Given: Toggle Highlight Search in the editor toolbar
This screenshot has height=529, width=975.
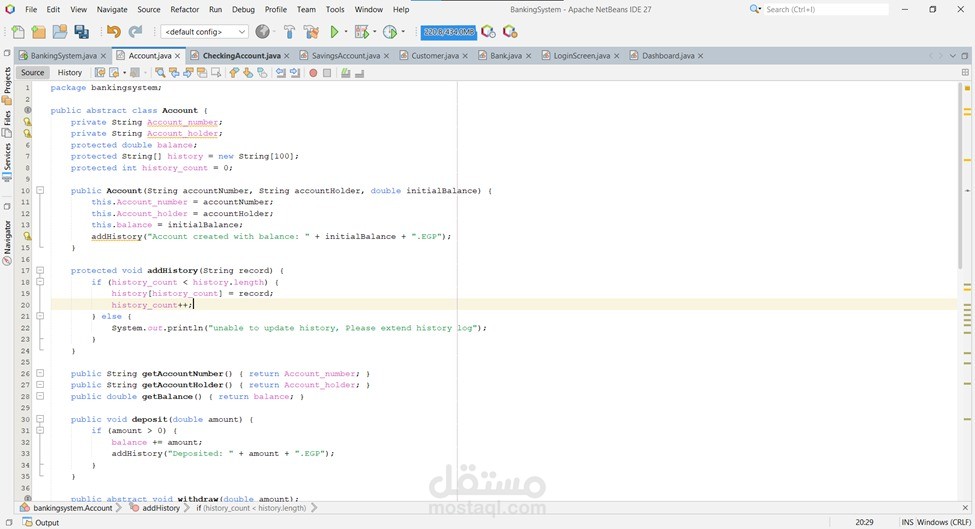Looking at the screenshot, I should 202,73.
